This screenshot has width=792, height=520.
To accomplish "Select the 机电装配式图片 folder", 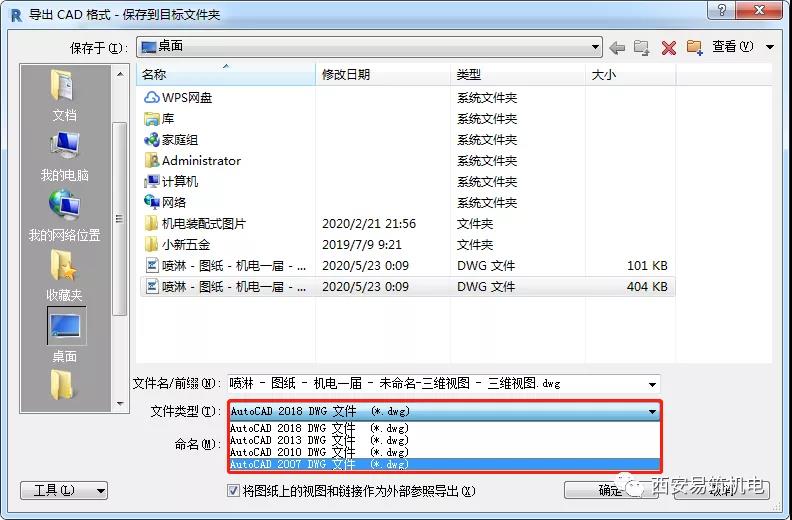I will click(195, 224).
